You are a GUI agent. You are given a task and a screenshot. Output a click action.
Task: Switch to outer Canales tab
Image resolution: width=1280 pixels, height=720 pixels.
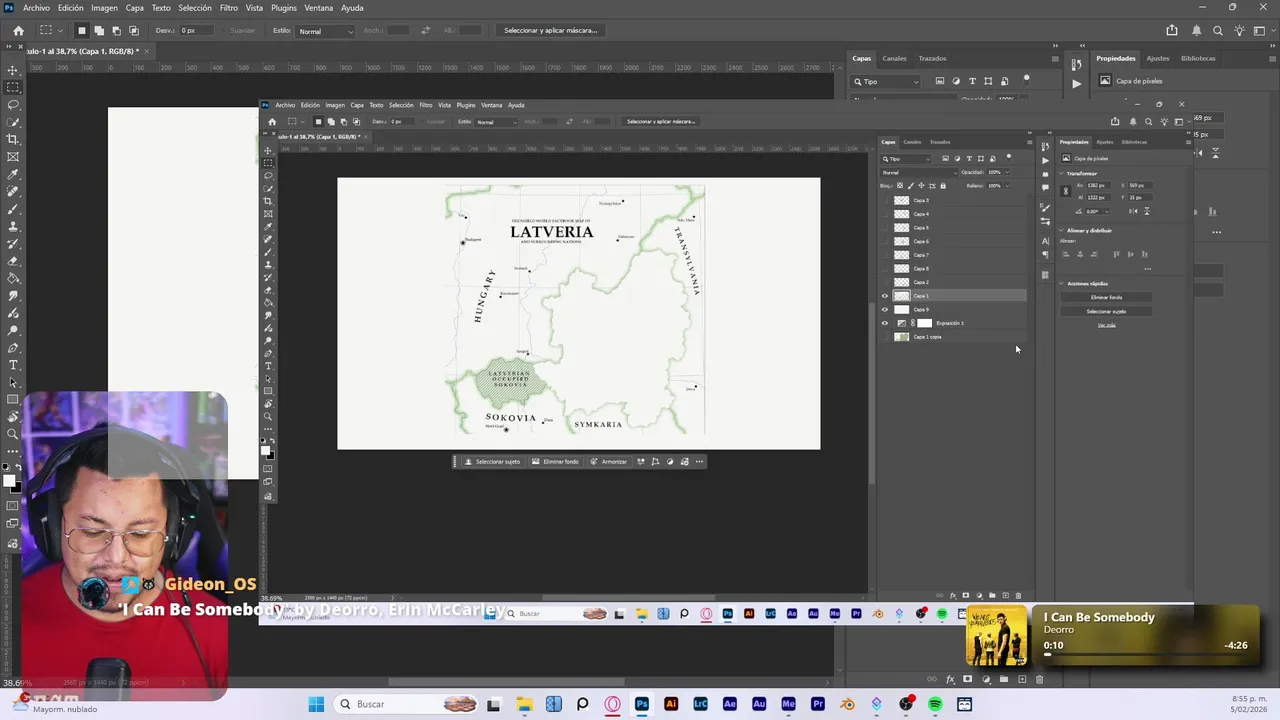pos(894,58)
